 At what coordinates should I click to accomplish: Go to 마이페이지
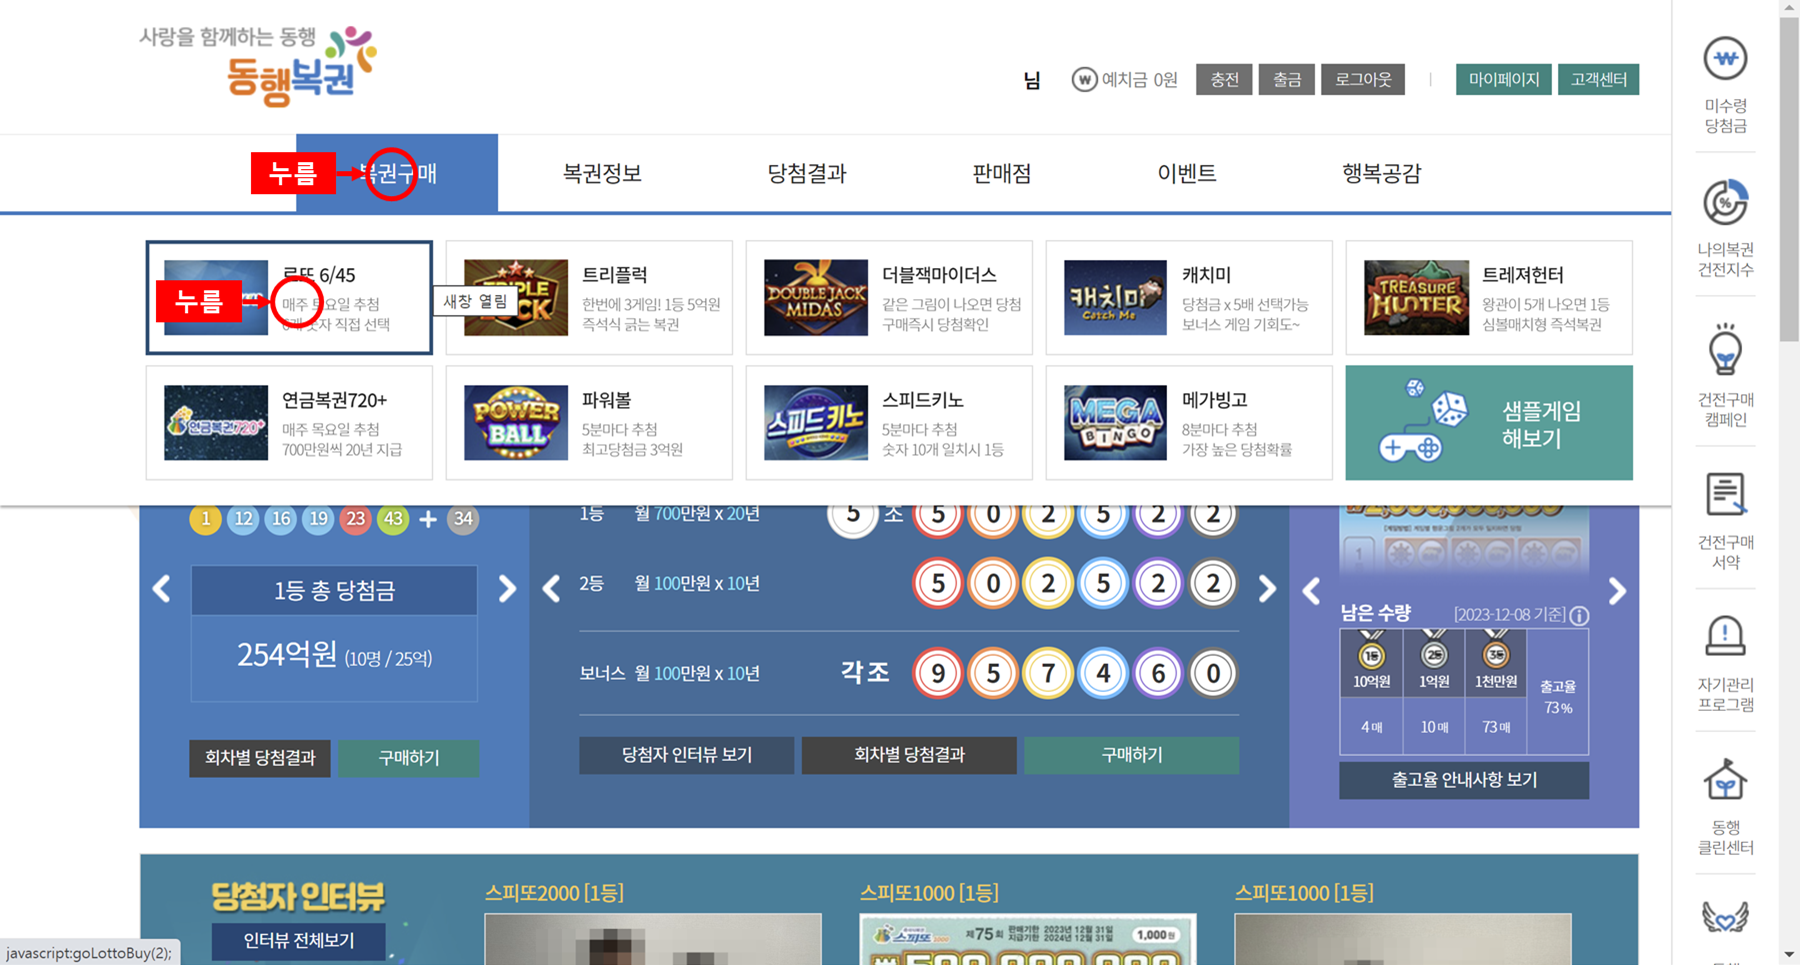pyautogui.click(x=1503, y=79)
